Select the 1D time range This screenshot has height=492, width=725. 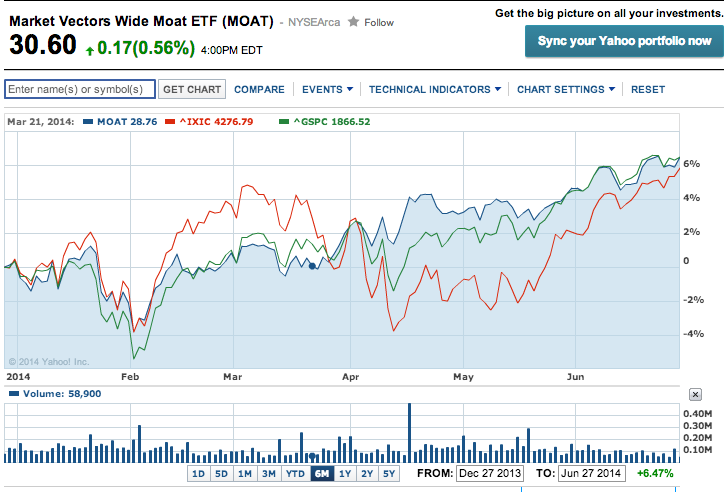(x=198, y=474)
